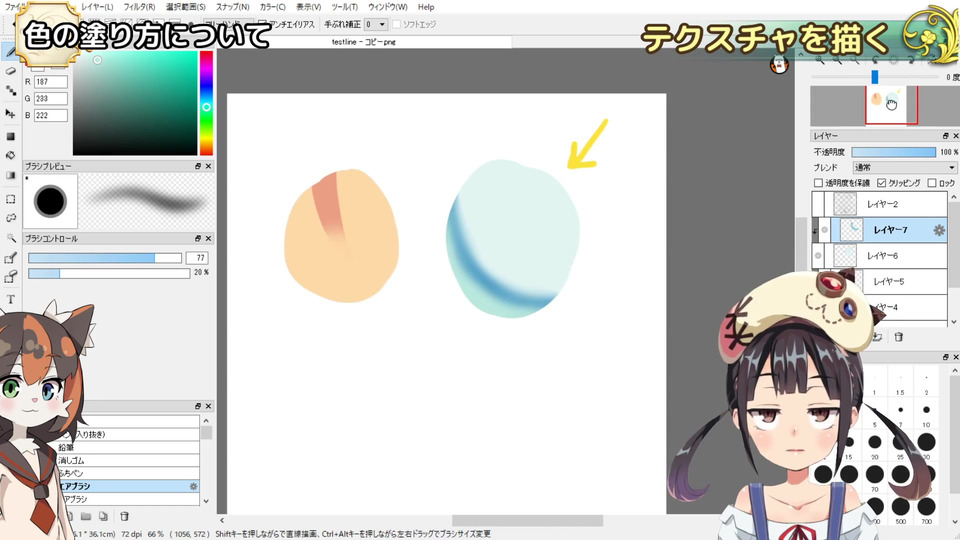The height and width of the screenshot is (540, 960).
Task: Select the Text tool in the toolbox
Action: click(x=10, y=299)
